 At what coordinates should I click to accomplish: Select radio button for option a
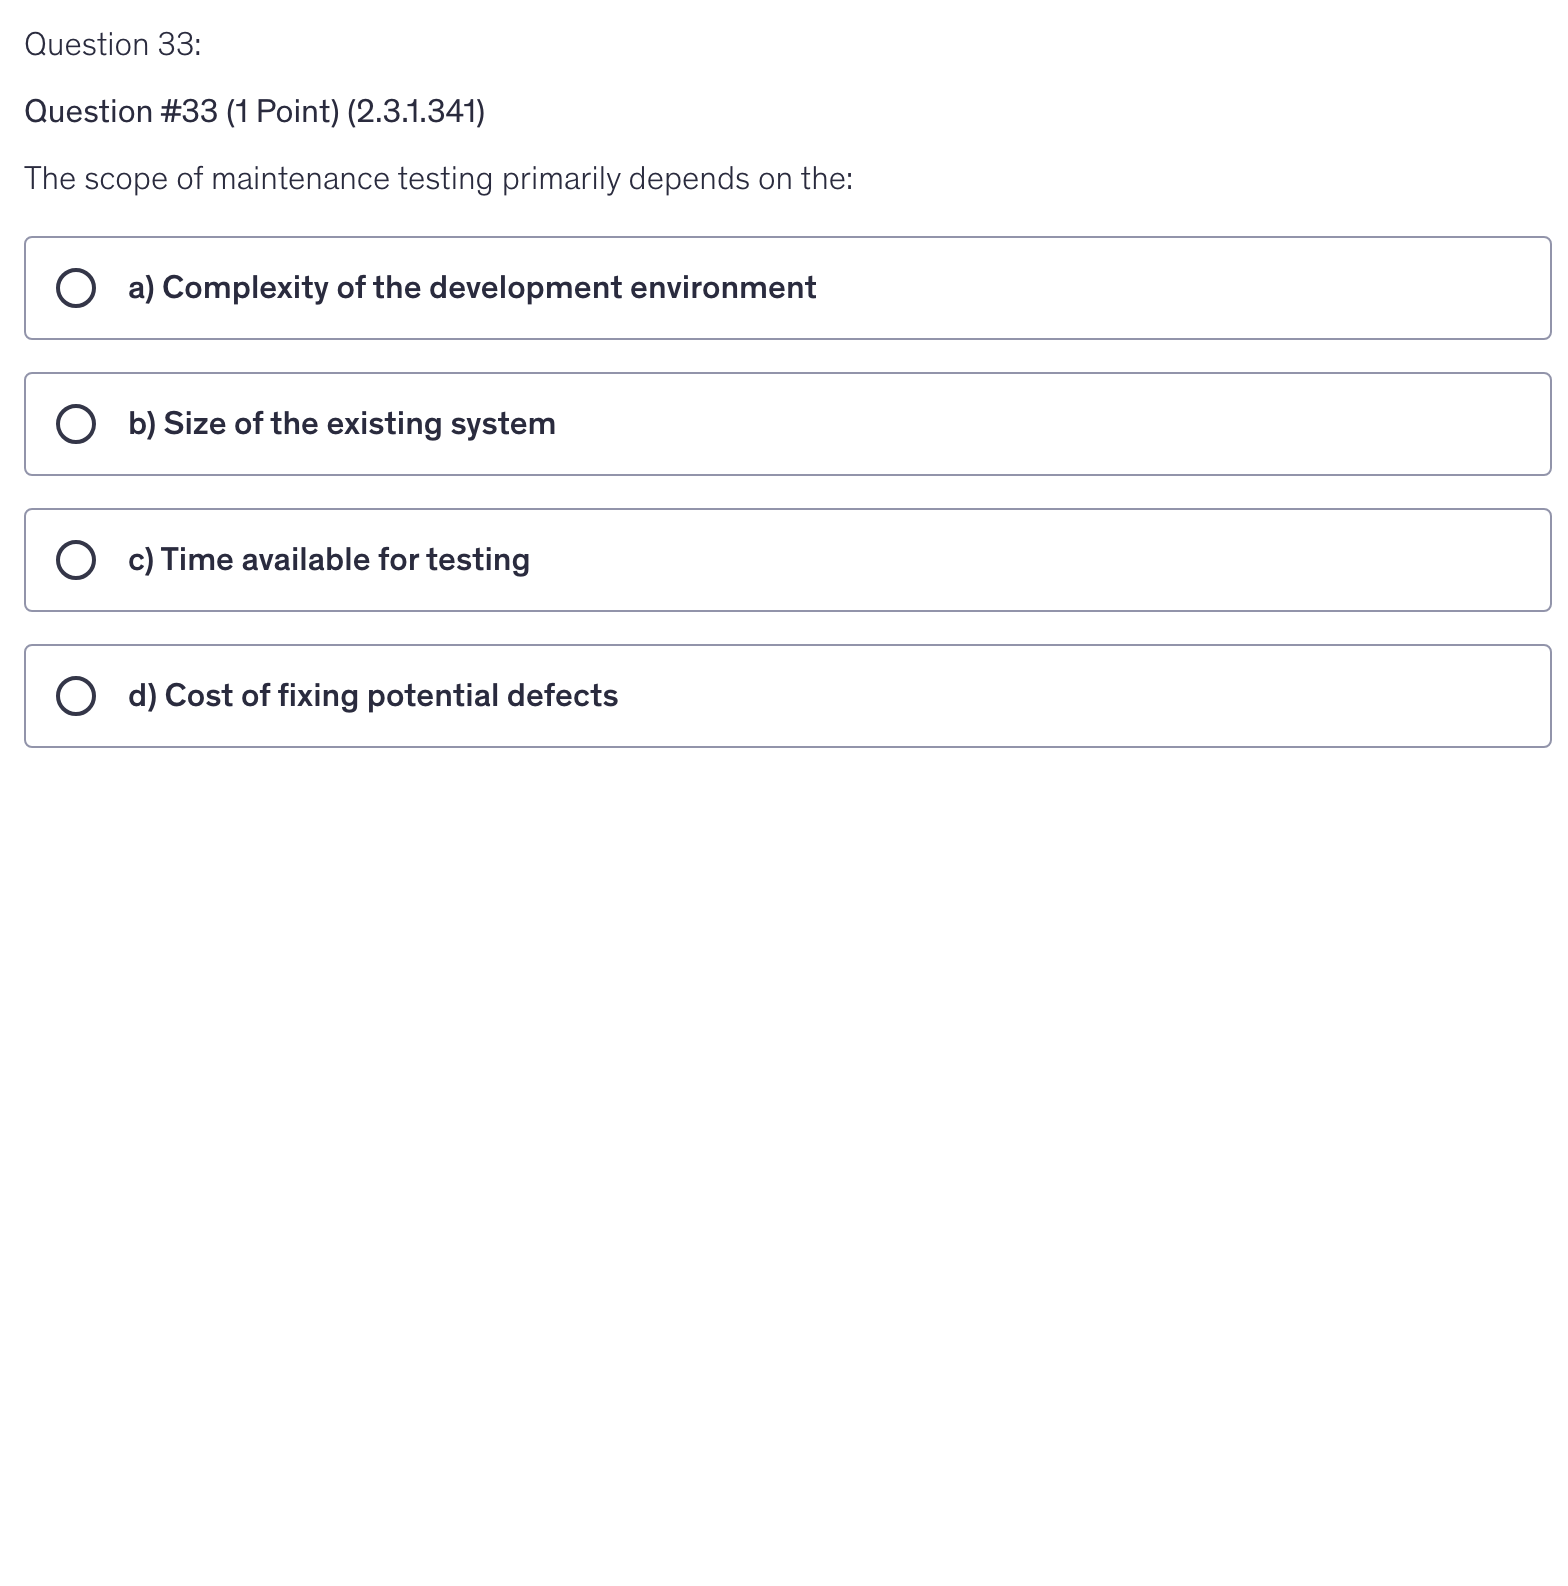[x=76, y=288]
